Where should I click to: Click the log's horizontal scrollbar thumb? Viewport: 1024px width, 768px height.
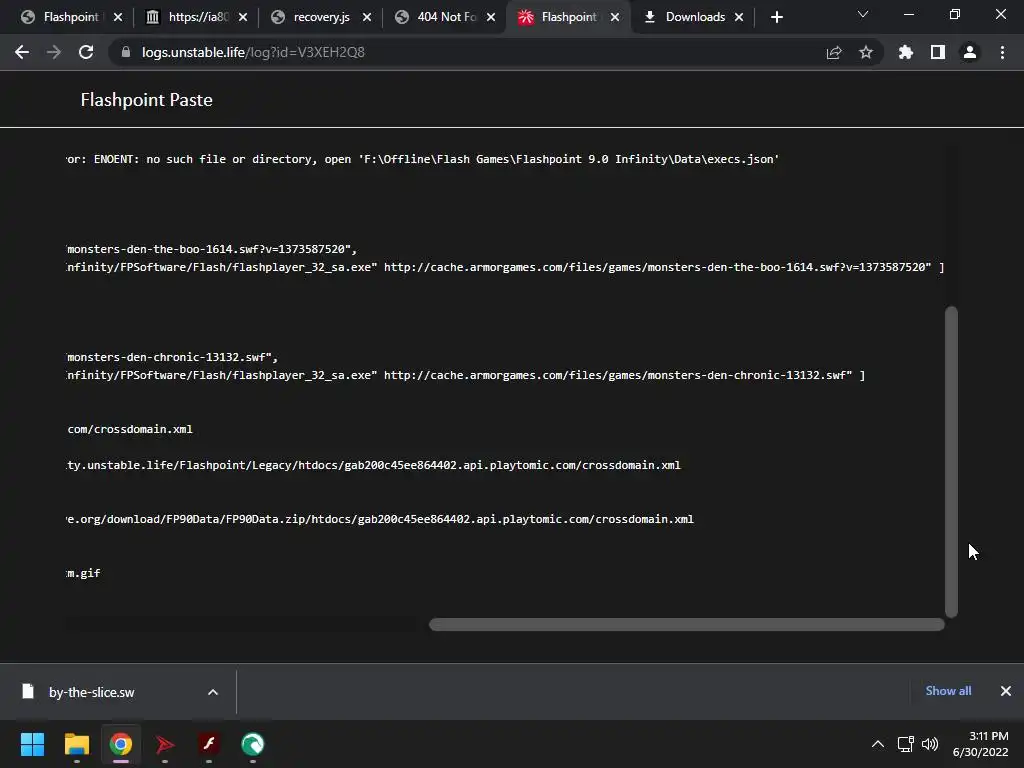(x=686, y=625)
